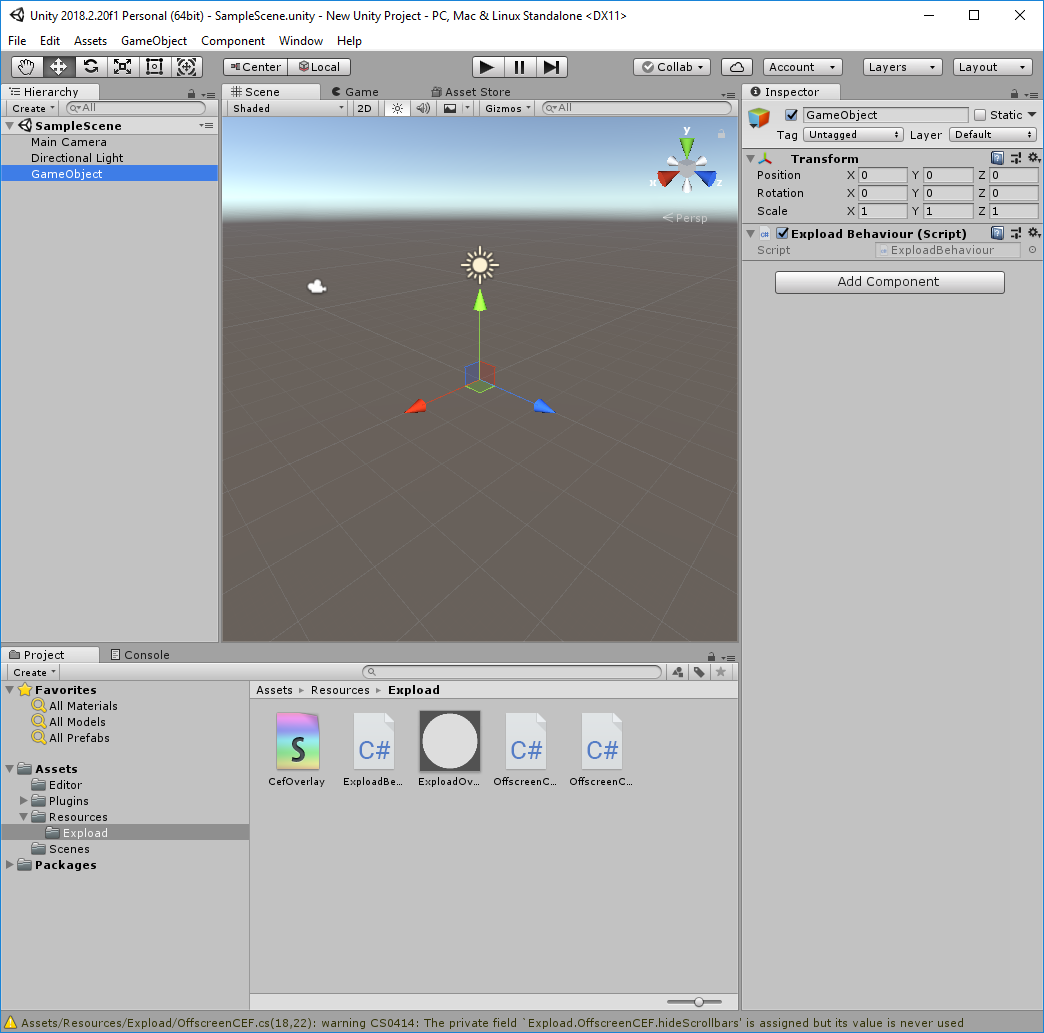The width and height of the screenshot is (1044, 1033).
Task: Save search star icon in Project
Action: point(720,672)
